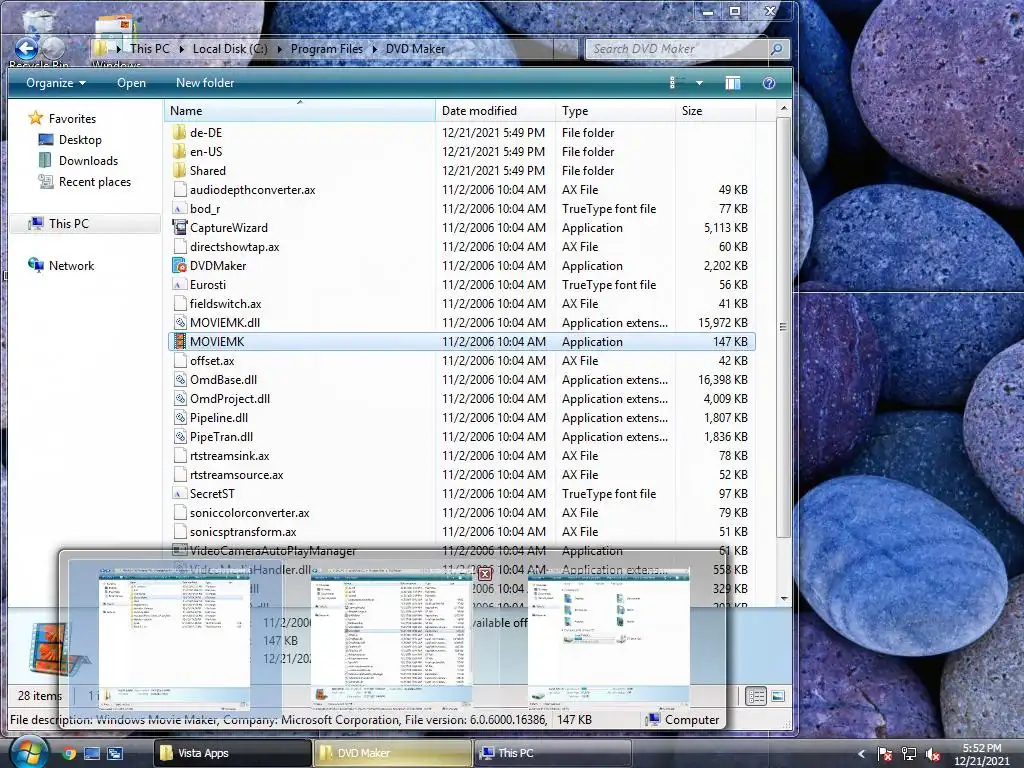Select the first taskbar thumbnail preview

pos(174,638)
